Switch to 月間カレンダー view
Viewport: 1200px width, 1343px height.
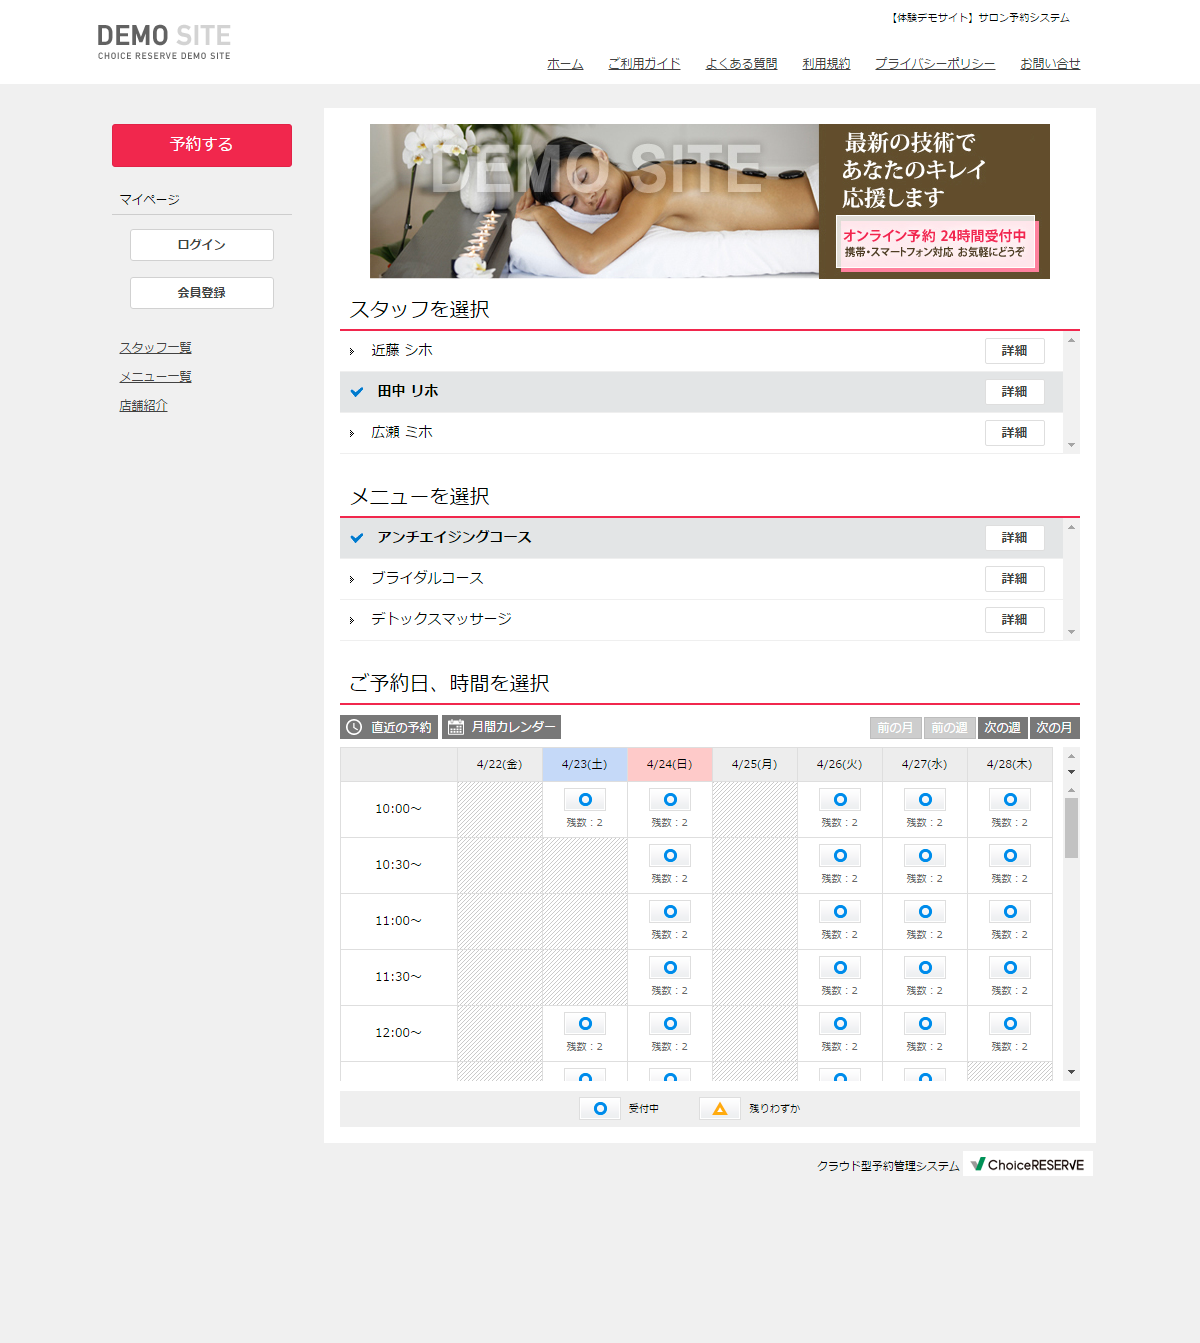coord(502,727)
